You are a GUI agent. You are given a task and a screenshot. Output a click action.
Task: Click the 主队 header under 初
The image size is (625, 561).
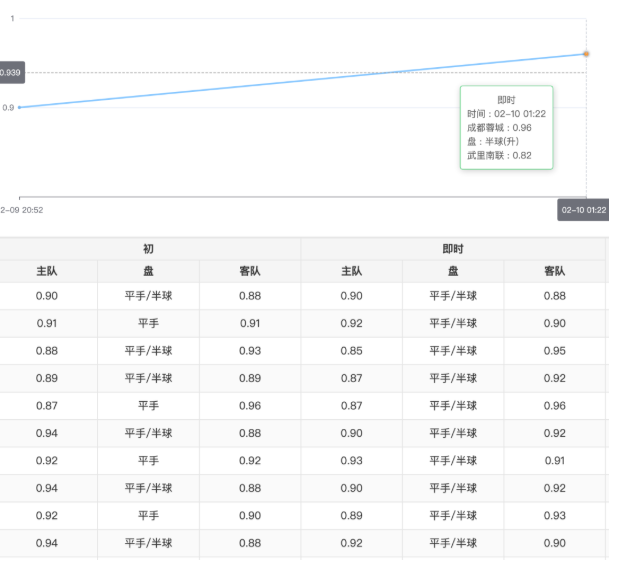[x=46, y=271]
